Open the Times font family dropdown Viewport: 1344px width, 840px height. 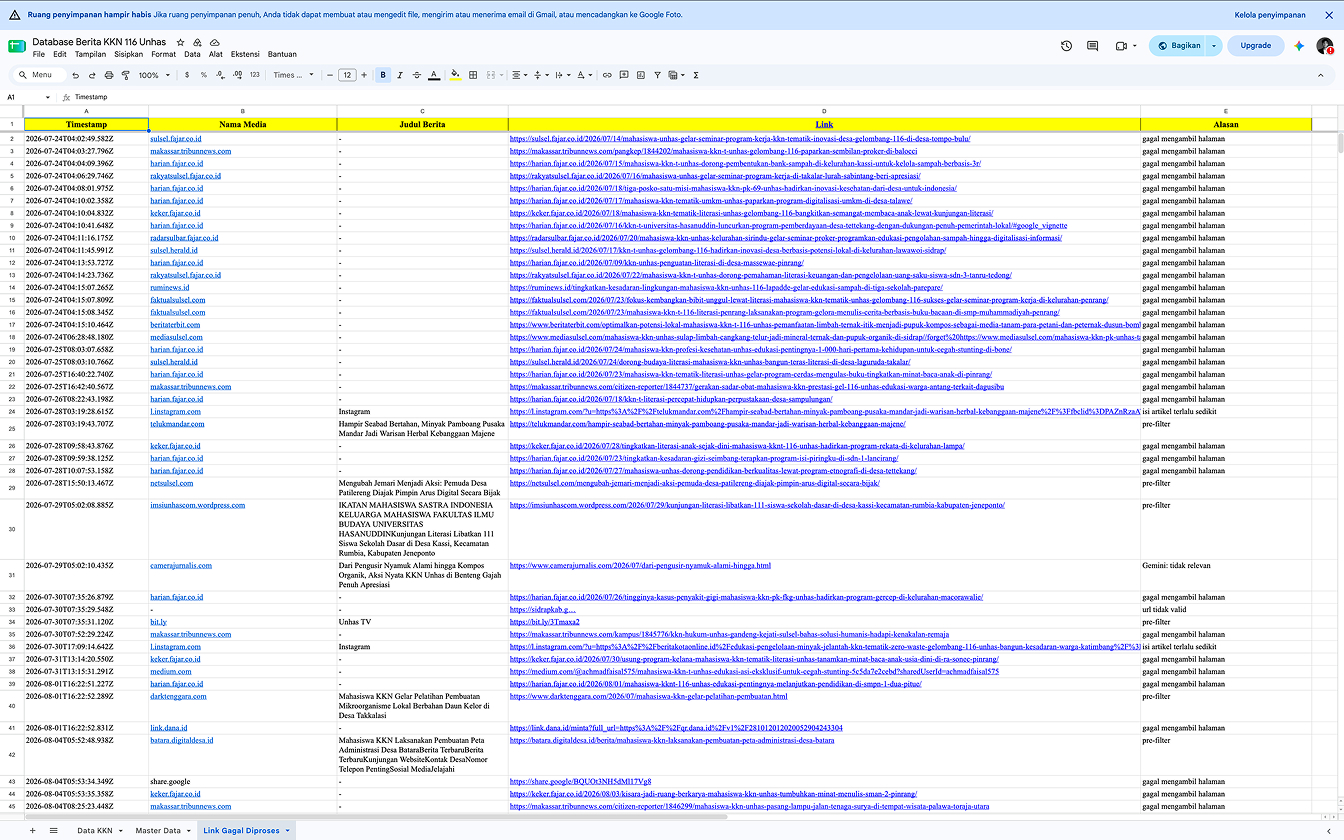tap(293, 75)
